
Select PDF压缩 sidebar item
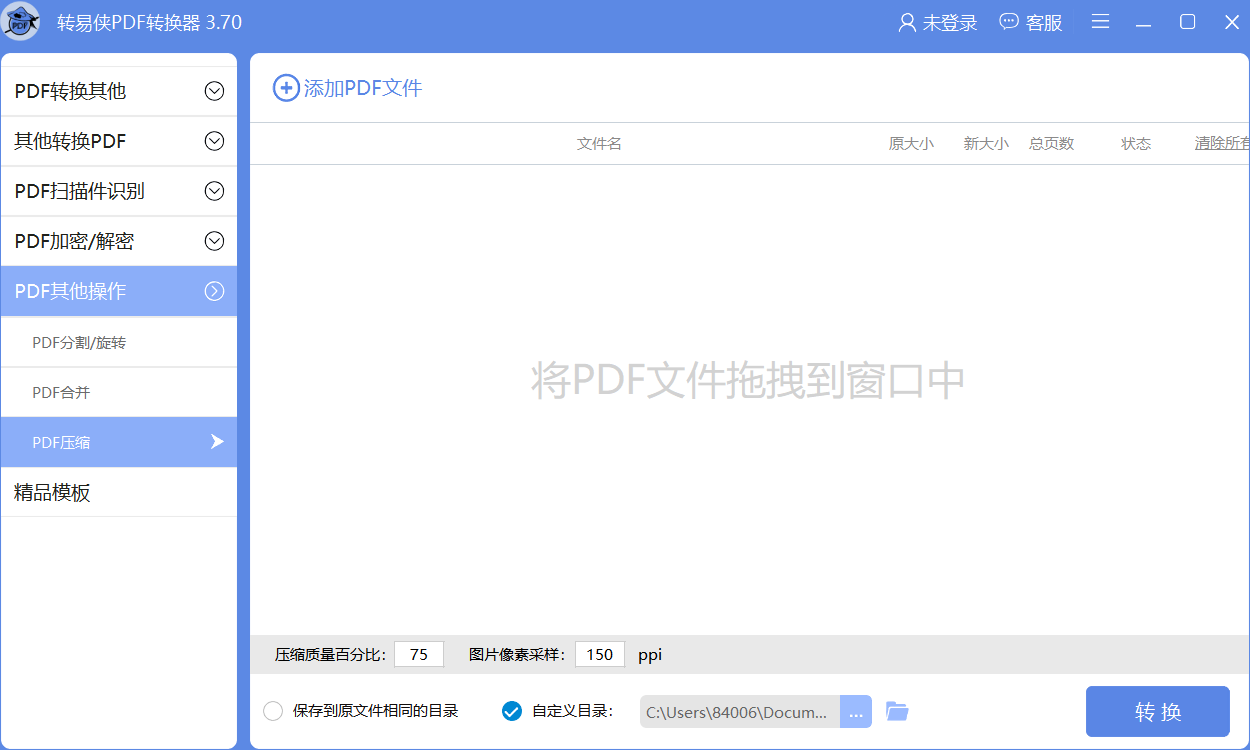pyautogui.click(x=119, y=442)
